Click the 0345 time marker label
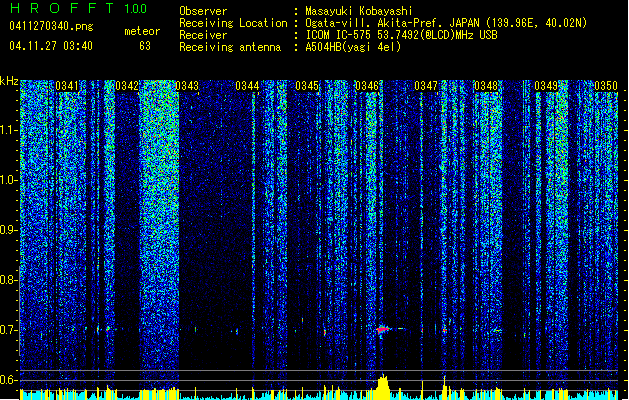This screenshot has width=629, height=400. tap(307, 86)
